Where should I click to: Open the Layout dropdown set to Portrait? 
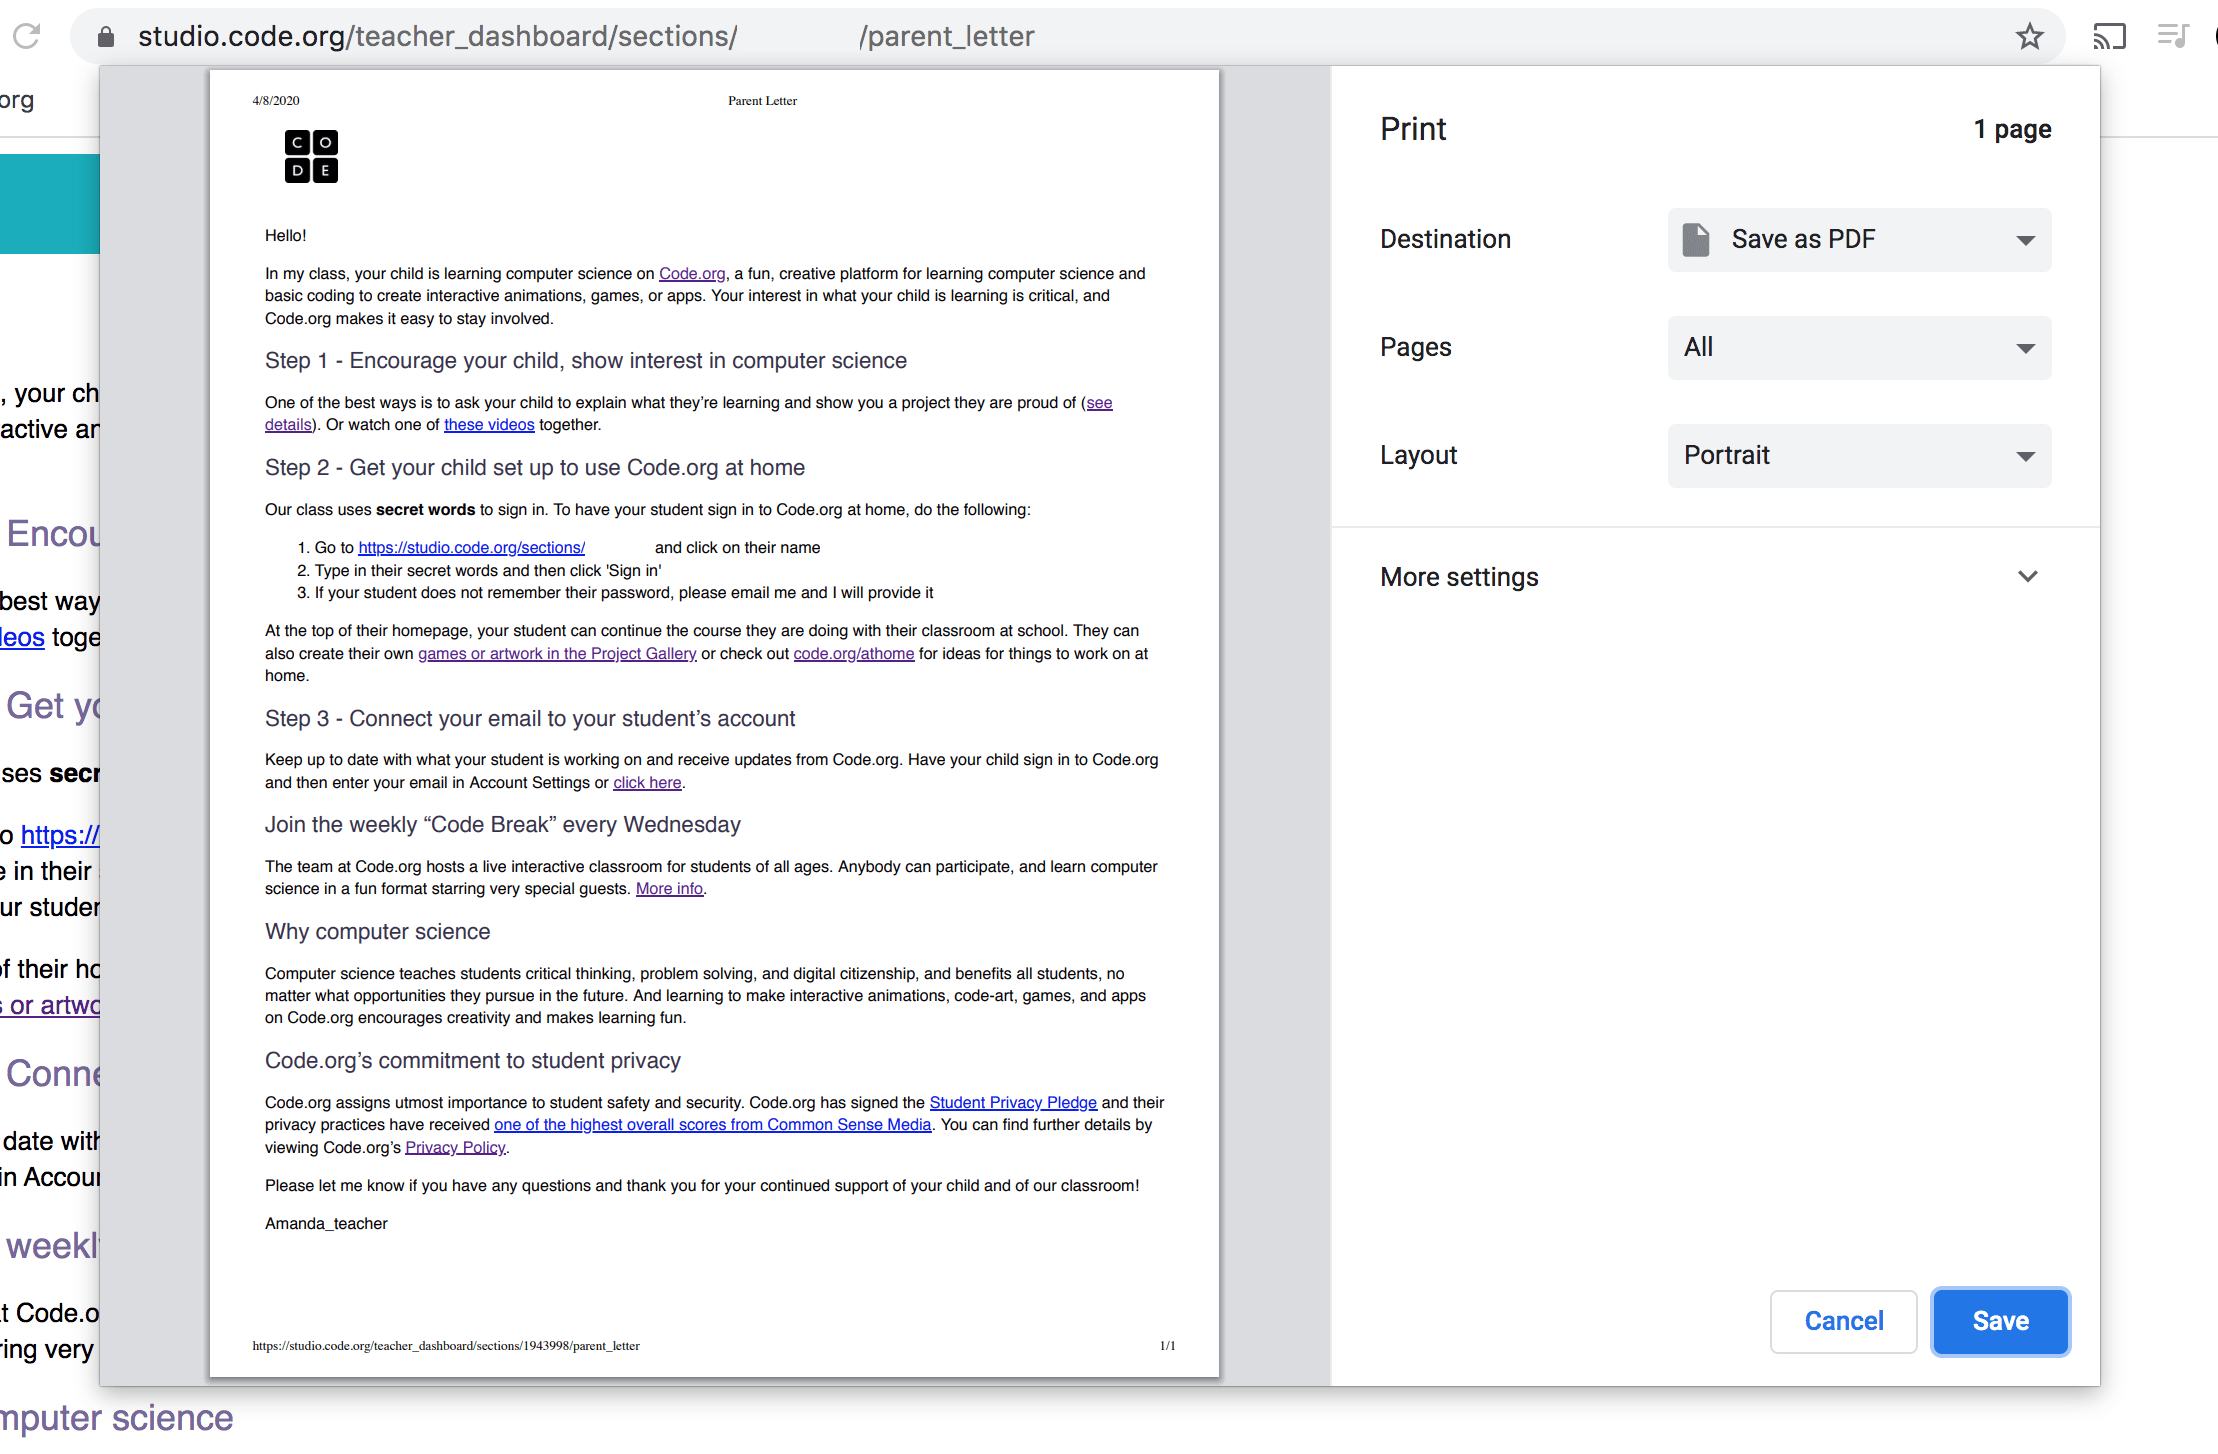[1859, 456]
